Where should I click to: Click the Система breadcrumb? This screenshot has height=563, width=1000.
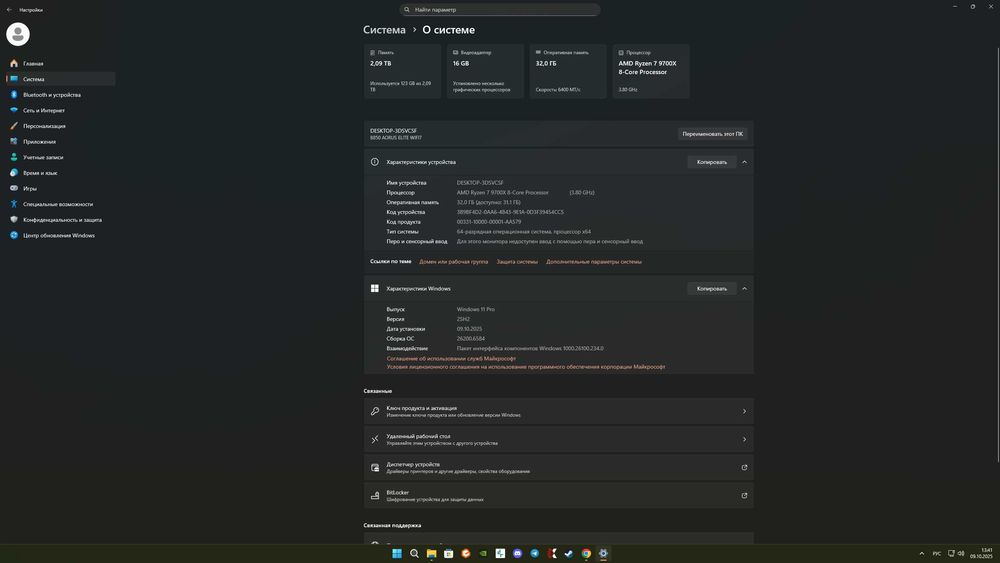[x=384, y=30]
